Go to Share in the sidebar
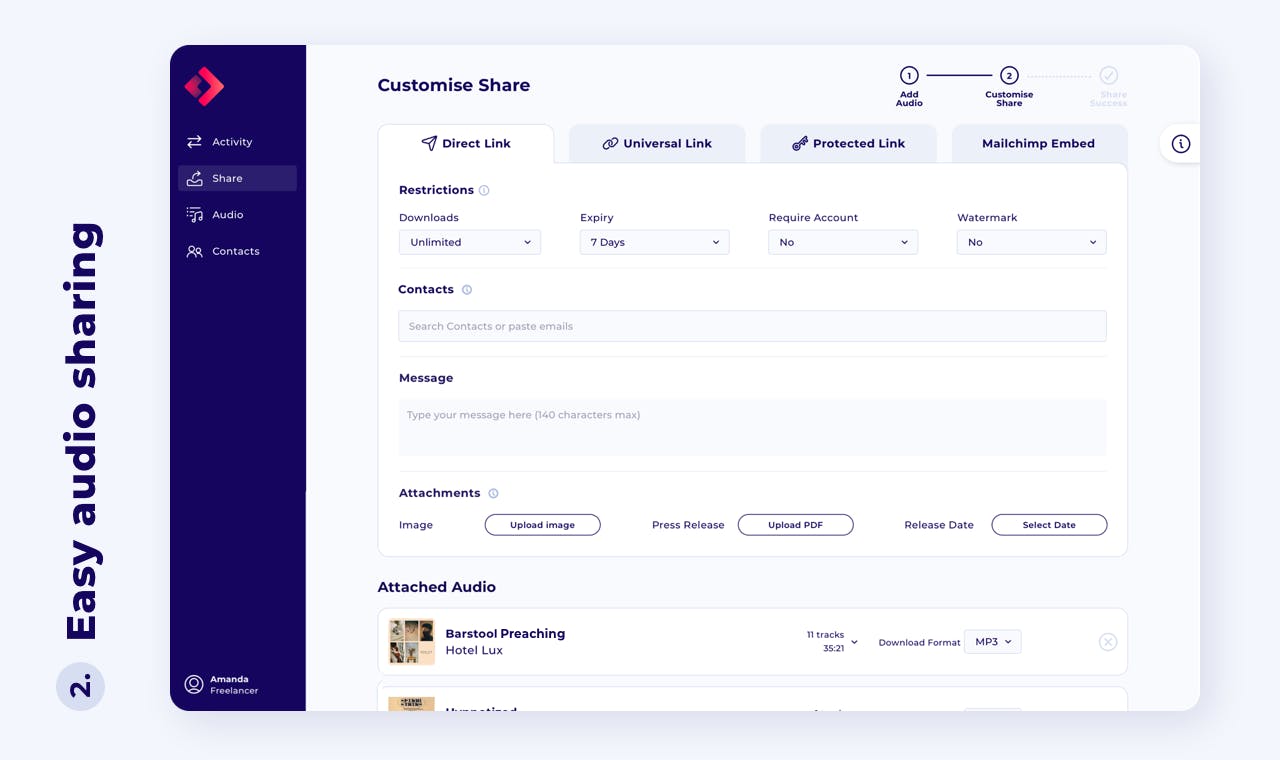Viewport: 1280px width, 760px height. (237, 178)
